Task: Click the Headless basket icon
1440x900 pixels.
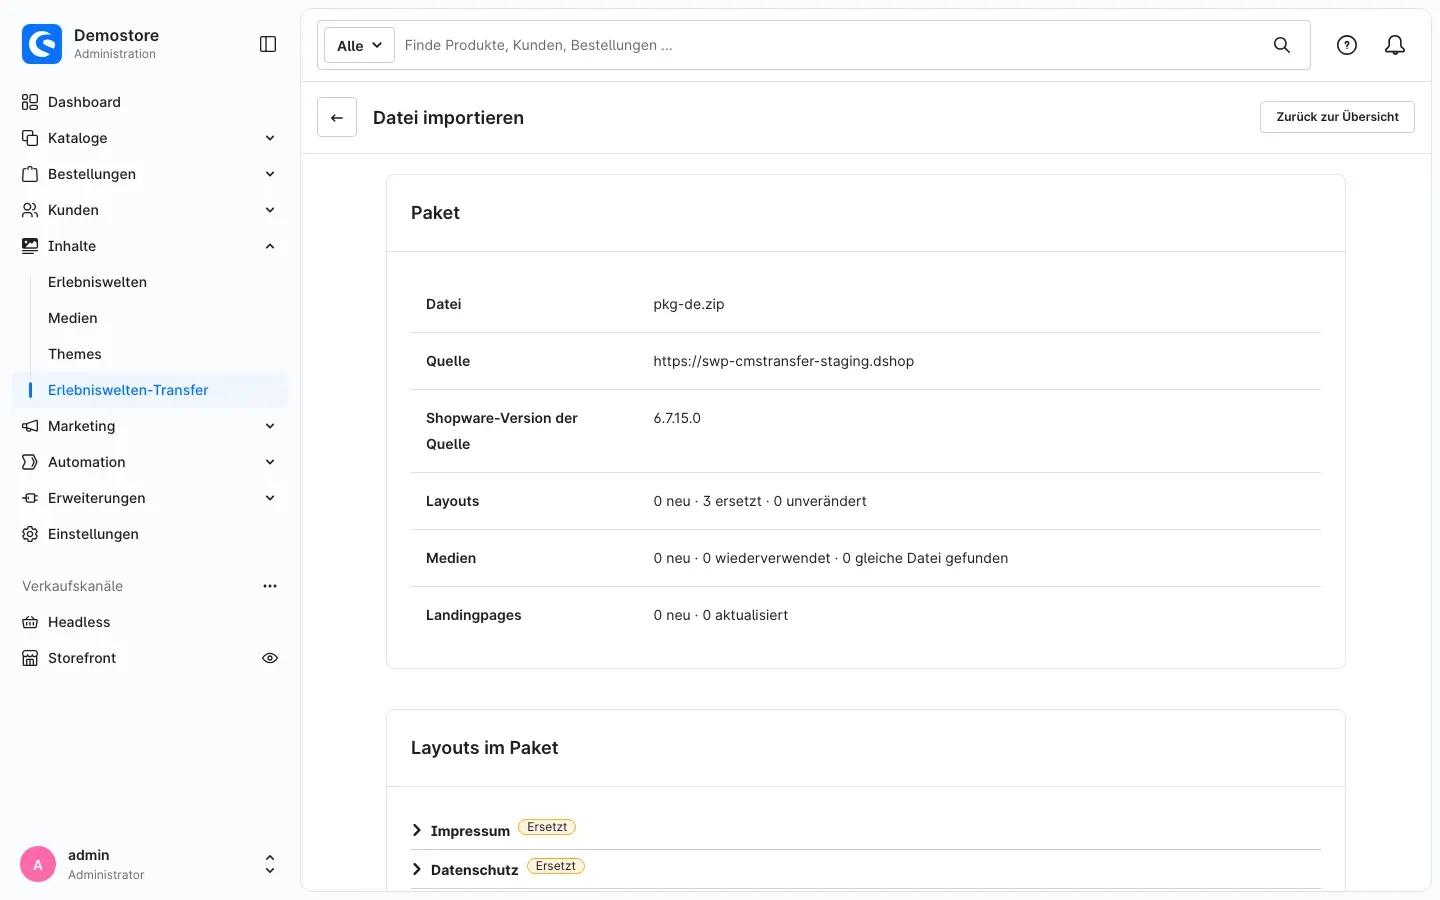Action: coord(30,622)
